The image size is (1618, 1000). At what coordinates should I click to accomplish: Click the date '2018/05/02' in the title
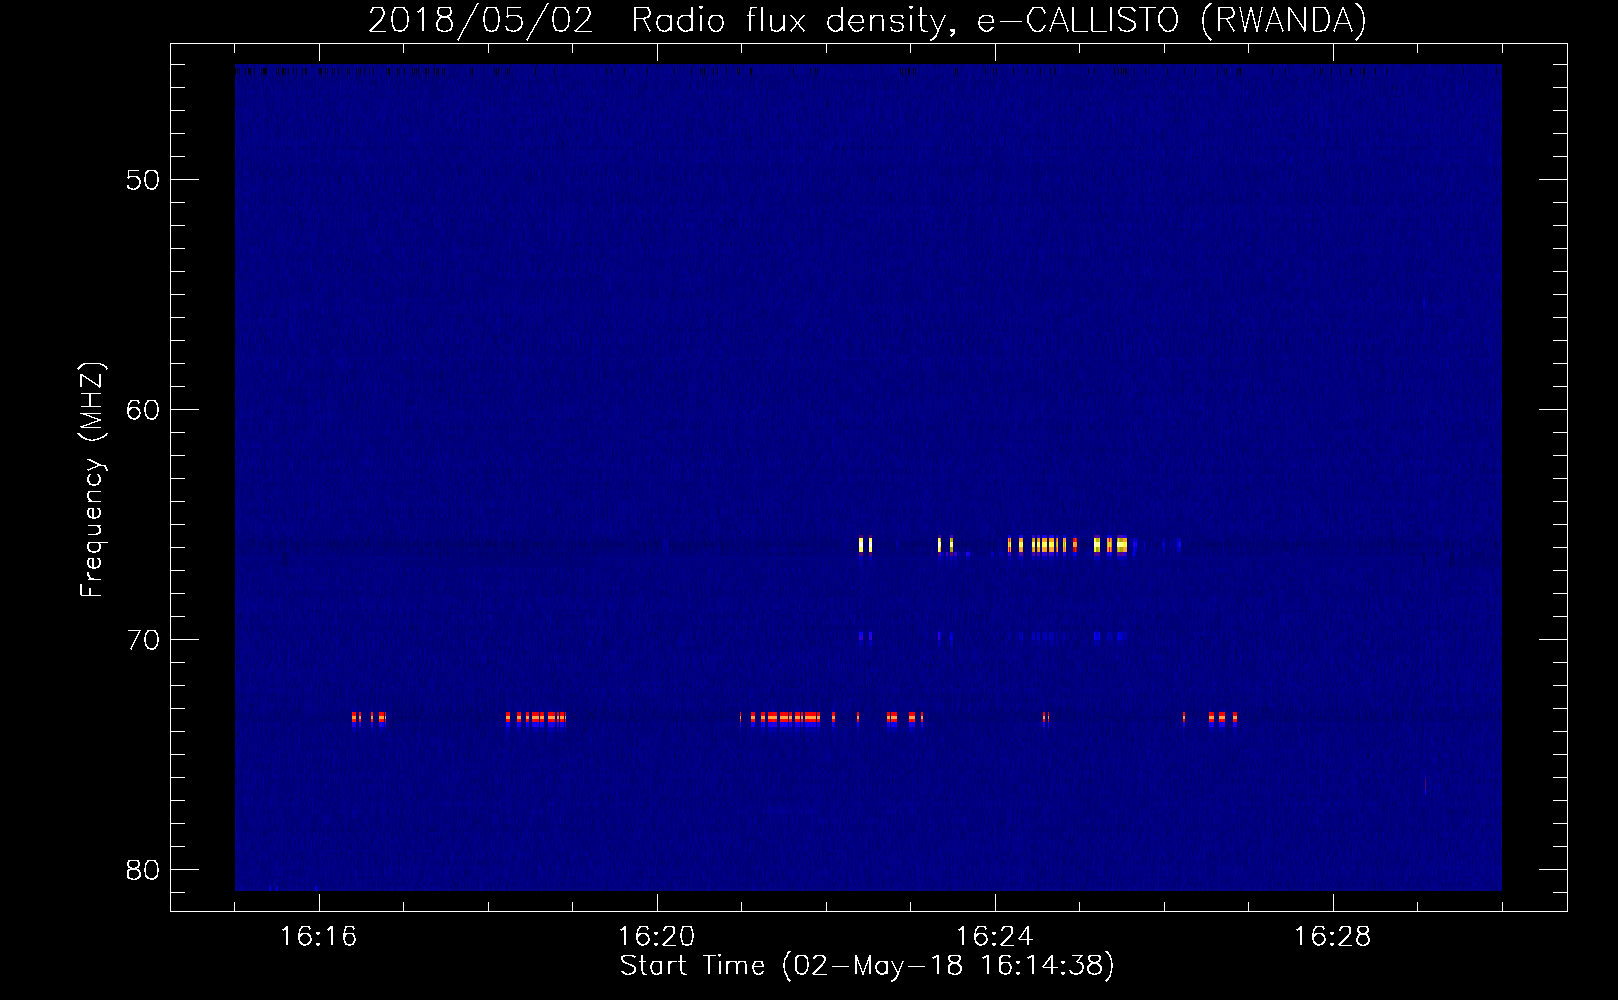(x=481, y=20)
